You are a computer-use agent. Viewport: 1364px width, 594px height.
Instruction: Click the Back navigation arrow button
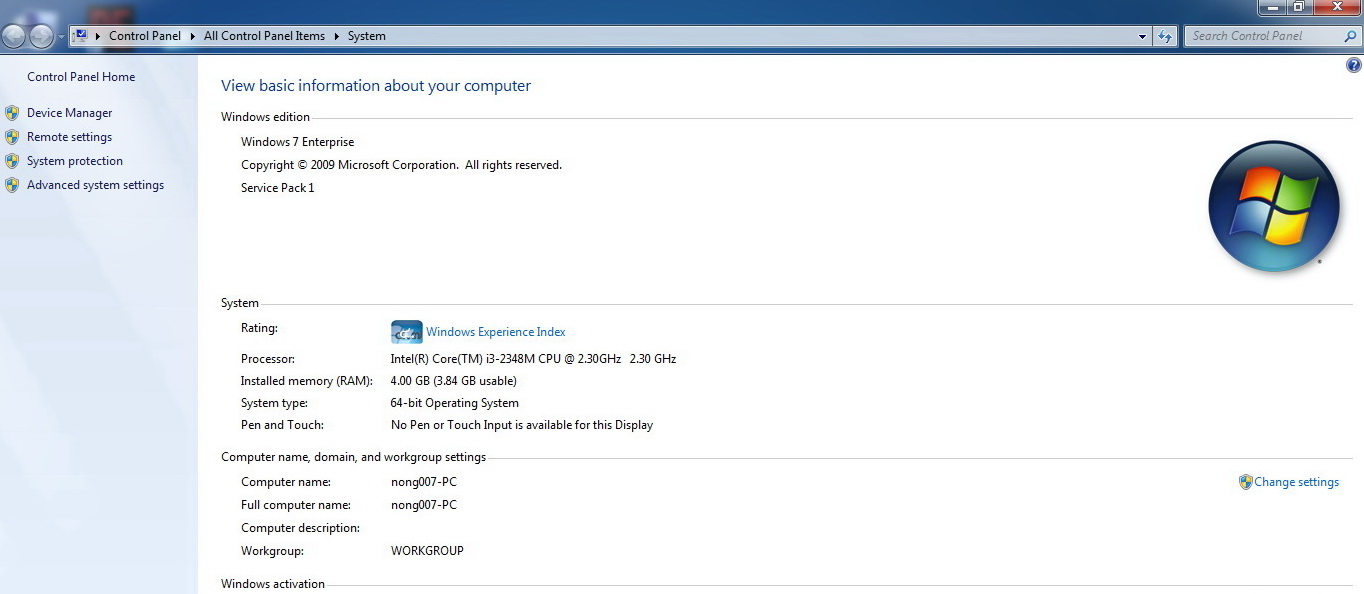(x=14, y=37)
